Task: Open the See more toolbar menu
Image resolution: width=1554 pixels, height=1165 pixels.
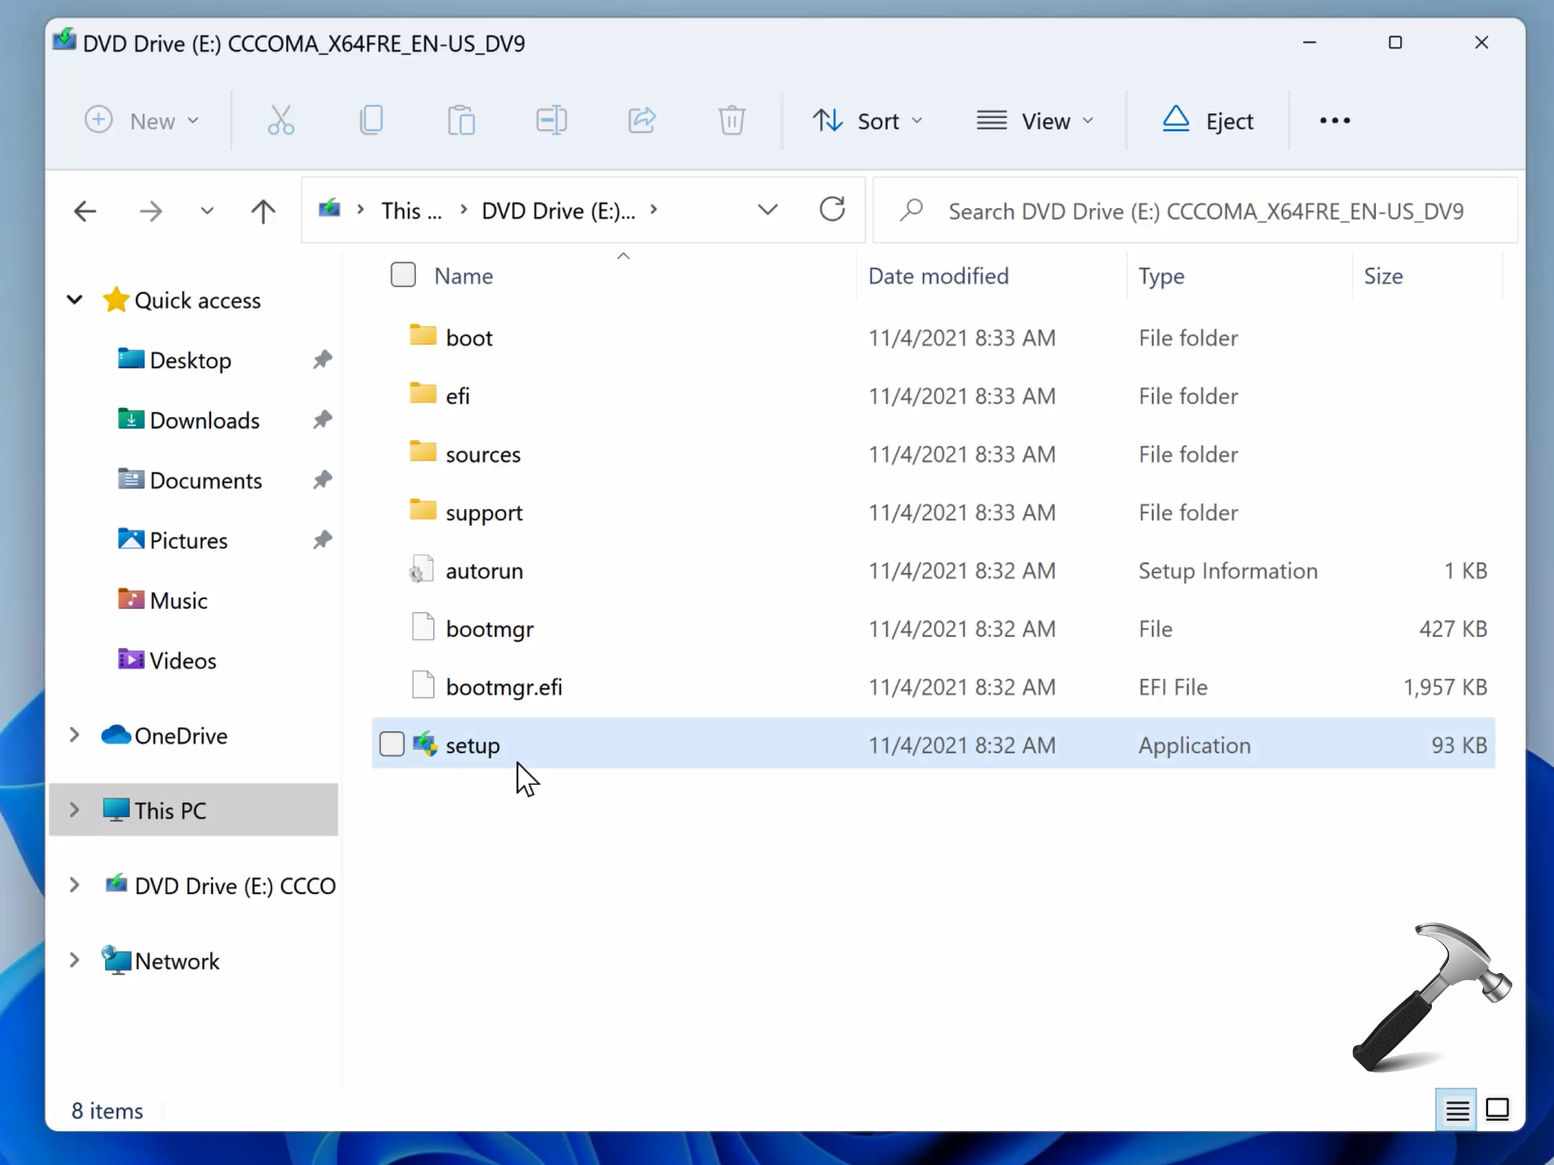Action: click(1335, 120)
